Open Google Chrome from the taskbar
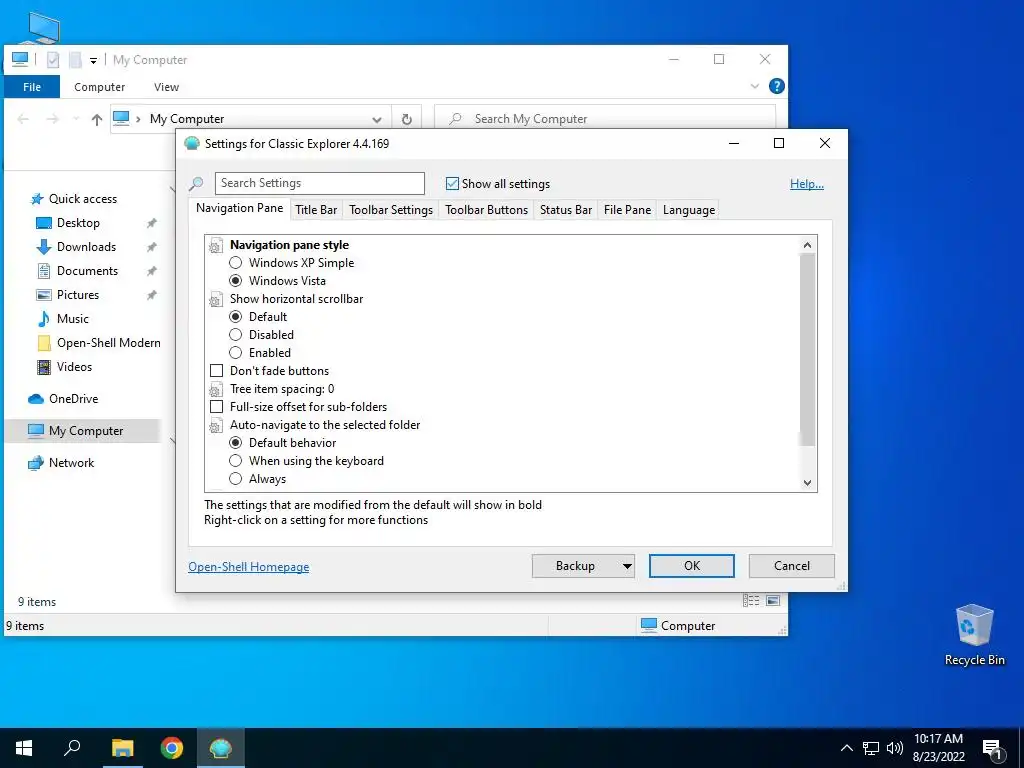This screenshot has width=1024, height=768. [172, 748]
